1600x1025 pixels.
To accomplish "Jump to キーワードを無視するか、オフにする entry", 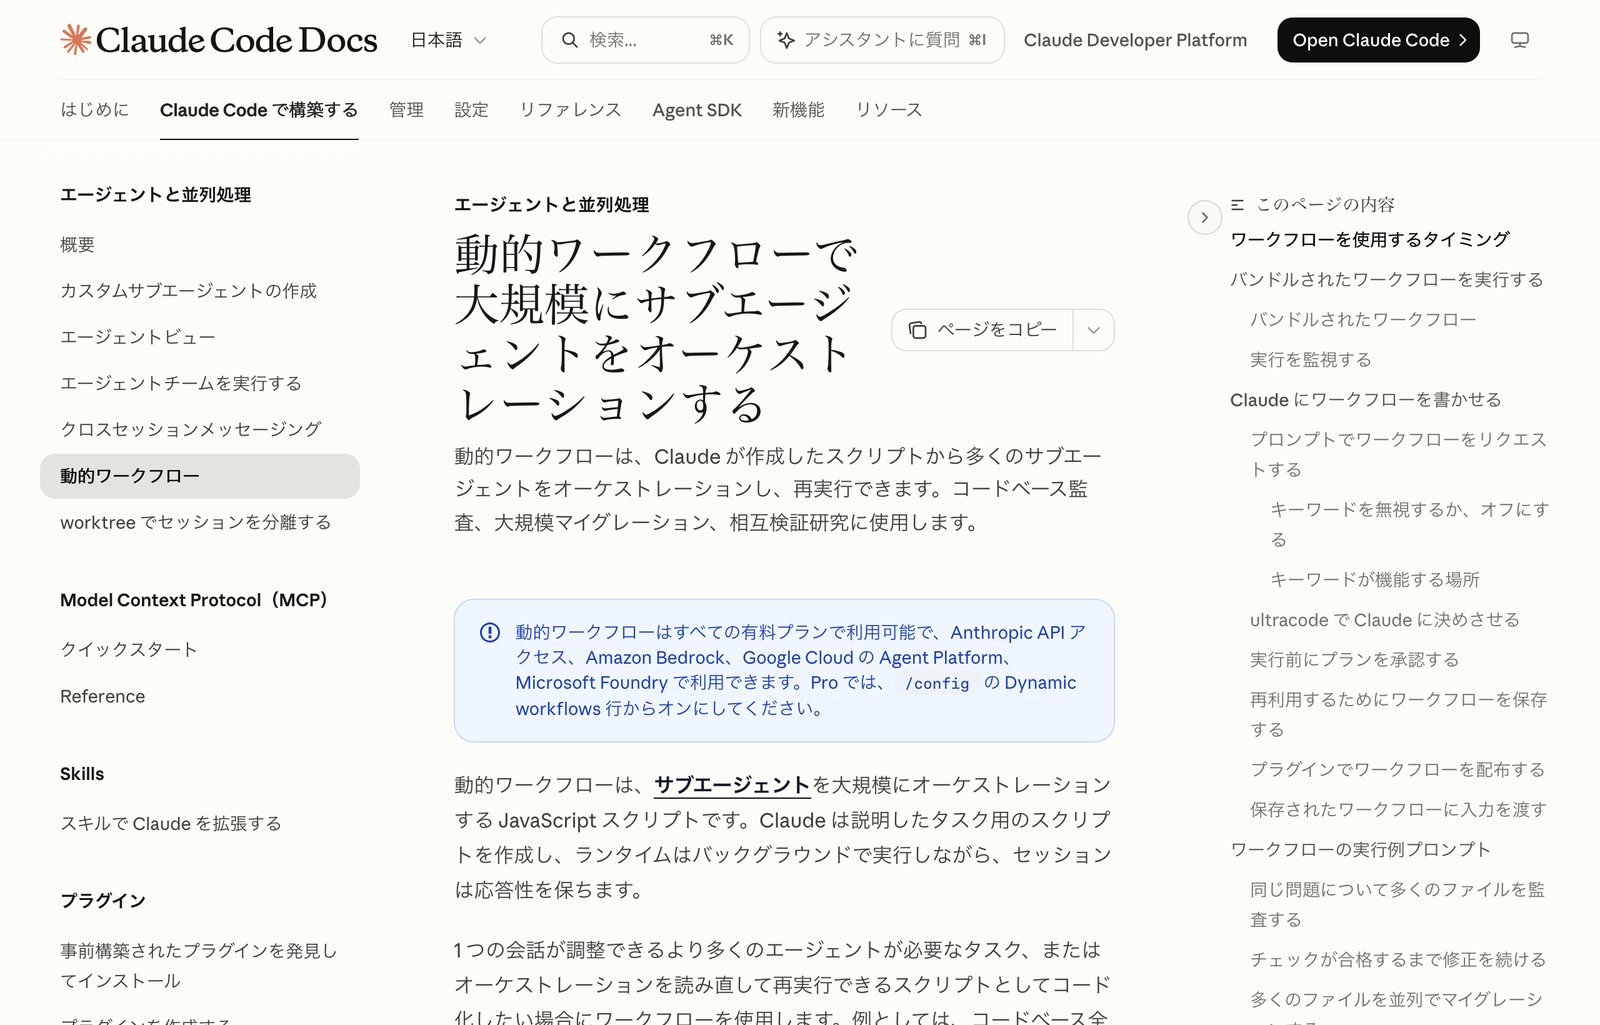I will pos(1410,524).
